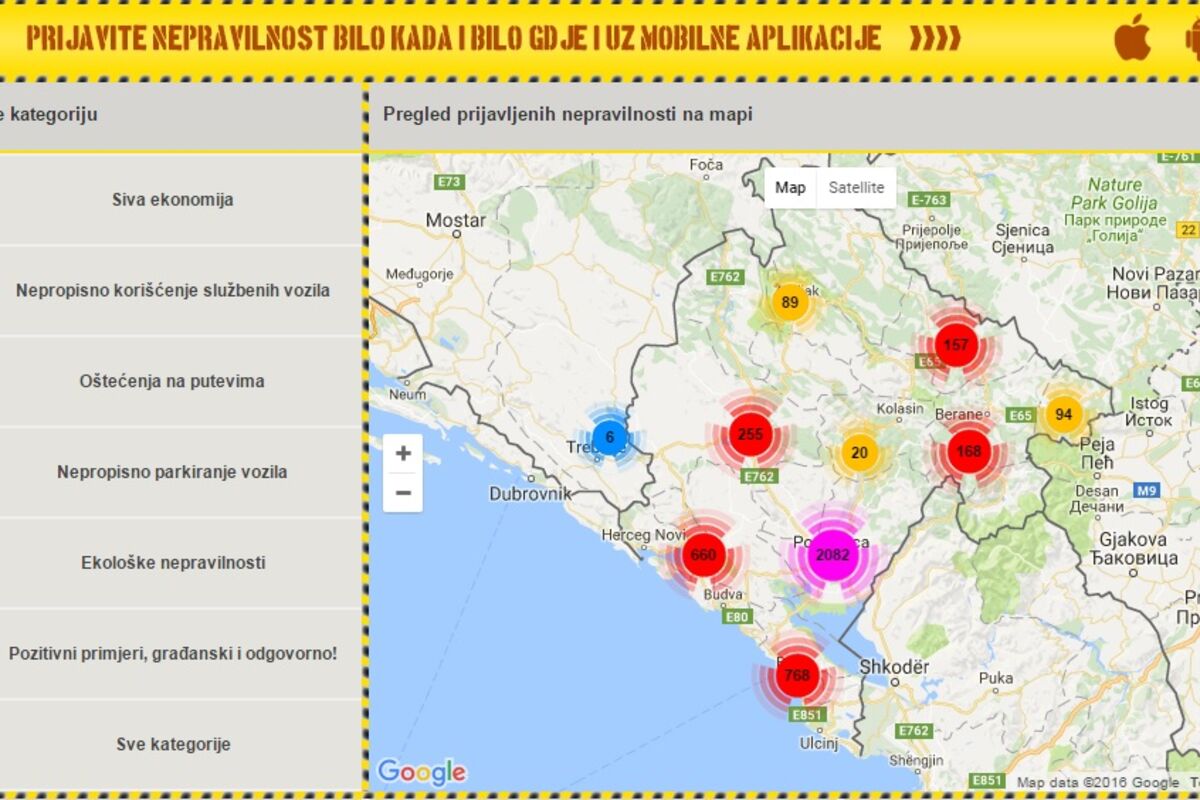
Task: Open the Apple iOS app icon
Action: 1132,38
